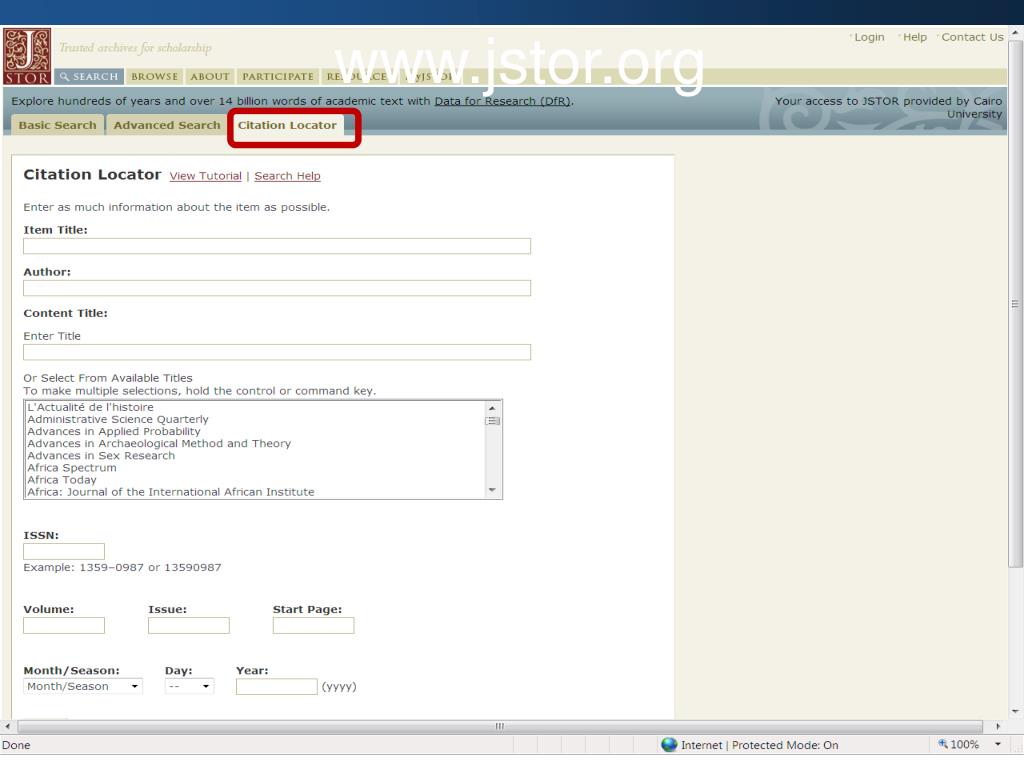Open the Contact Us link
This screenshot has width=1024, height=768.
pos(972,37)
